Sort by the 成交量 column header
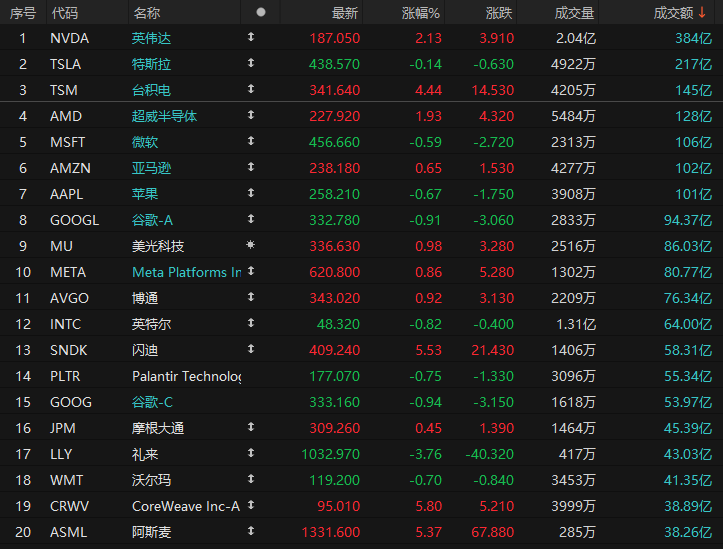The height and width of the screenshot is (549, 723). (574, 13)
